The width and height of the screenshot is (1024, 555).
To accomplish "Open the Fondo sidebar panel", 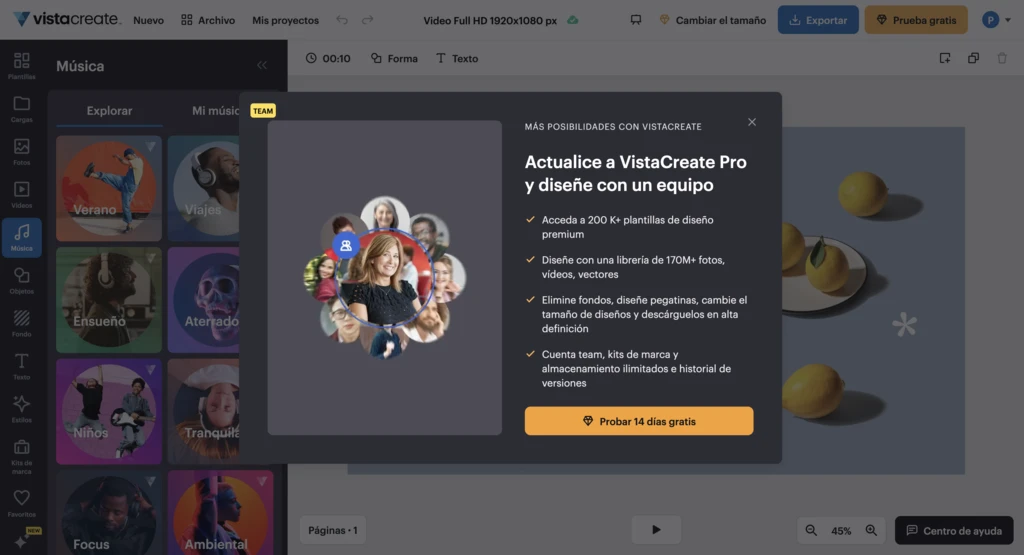I will coord(22,323).
